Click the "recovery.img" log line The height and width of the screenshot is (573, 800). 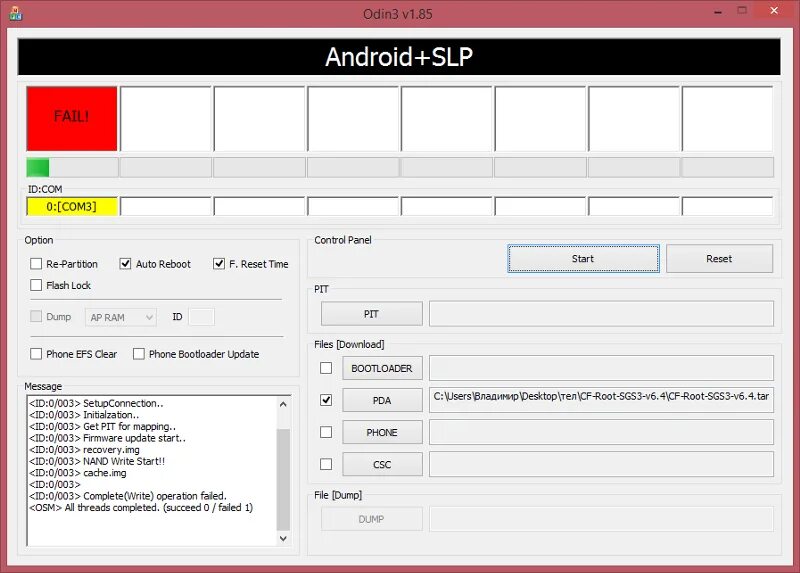[84, 450]
